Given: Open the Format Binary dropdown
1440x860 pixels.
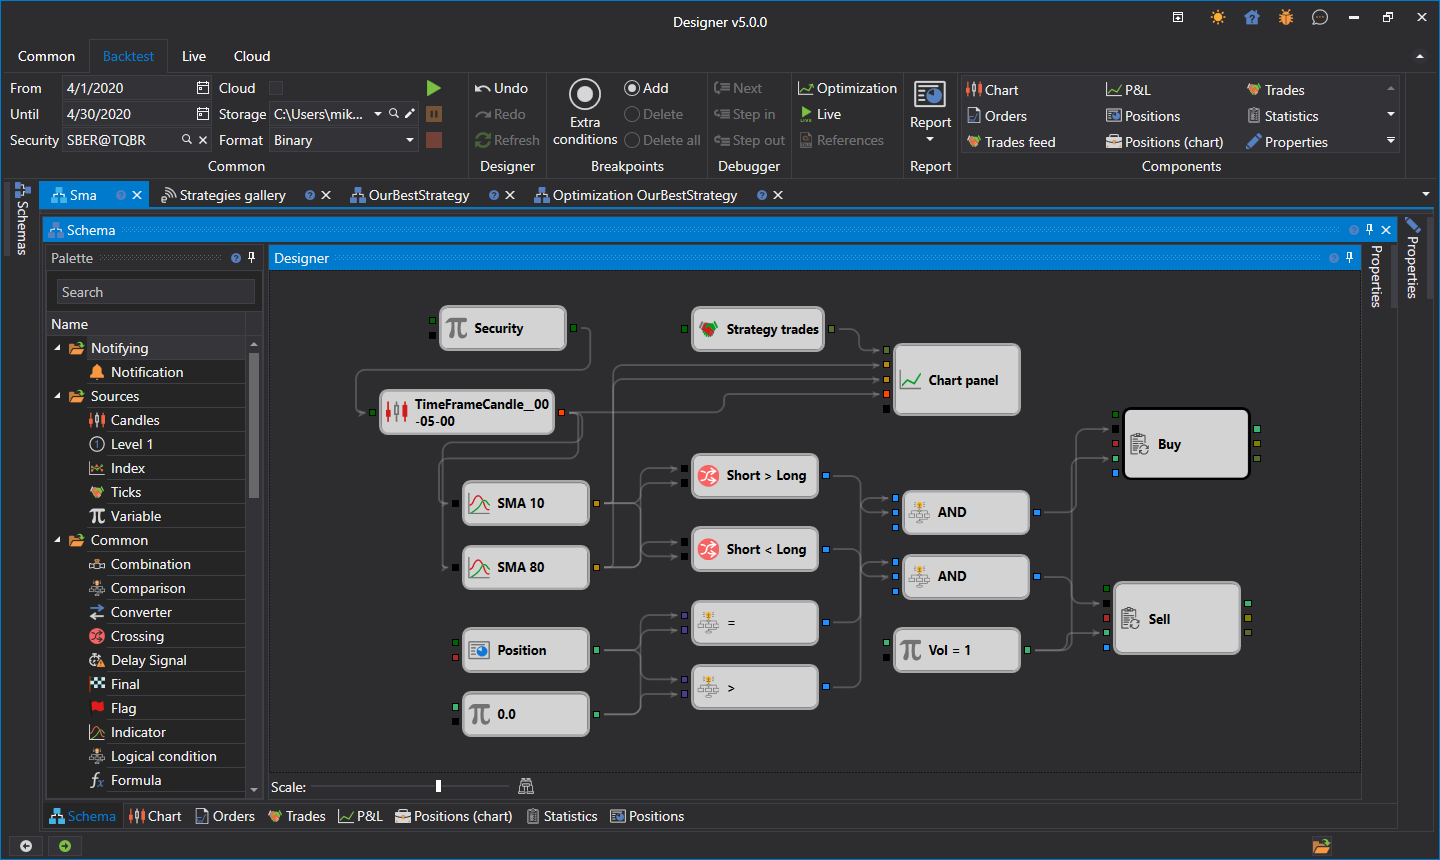Looking at the screenshot, I should [410, 140].
